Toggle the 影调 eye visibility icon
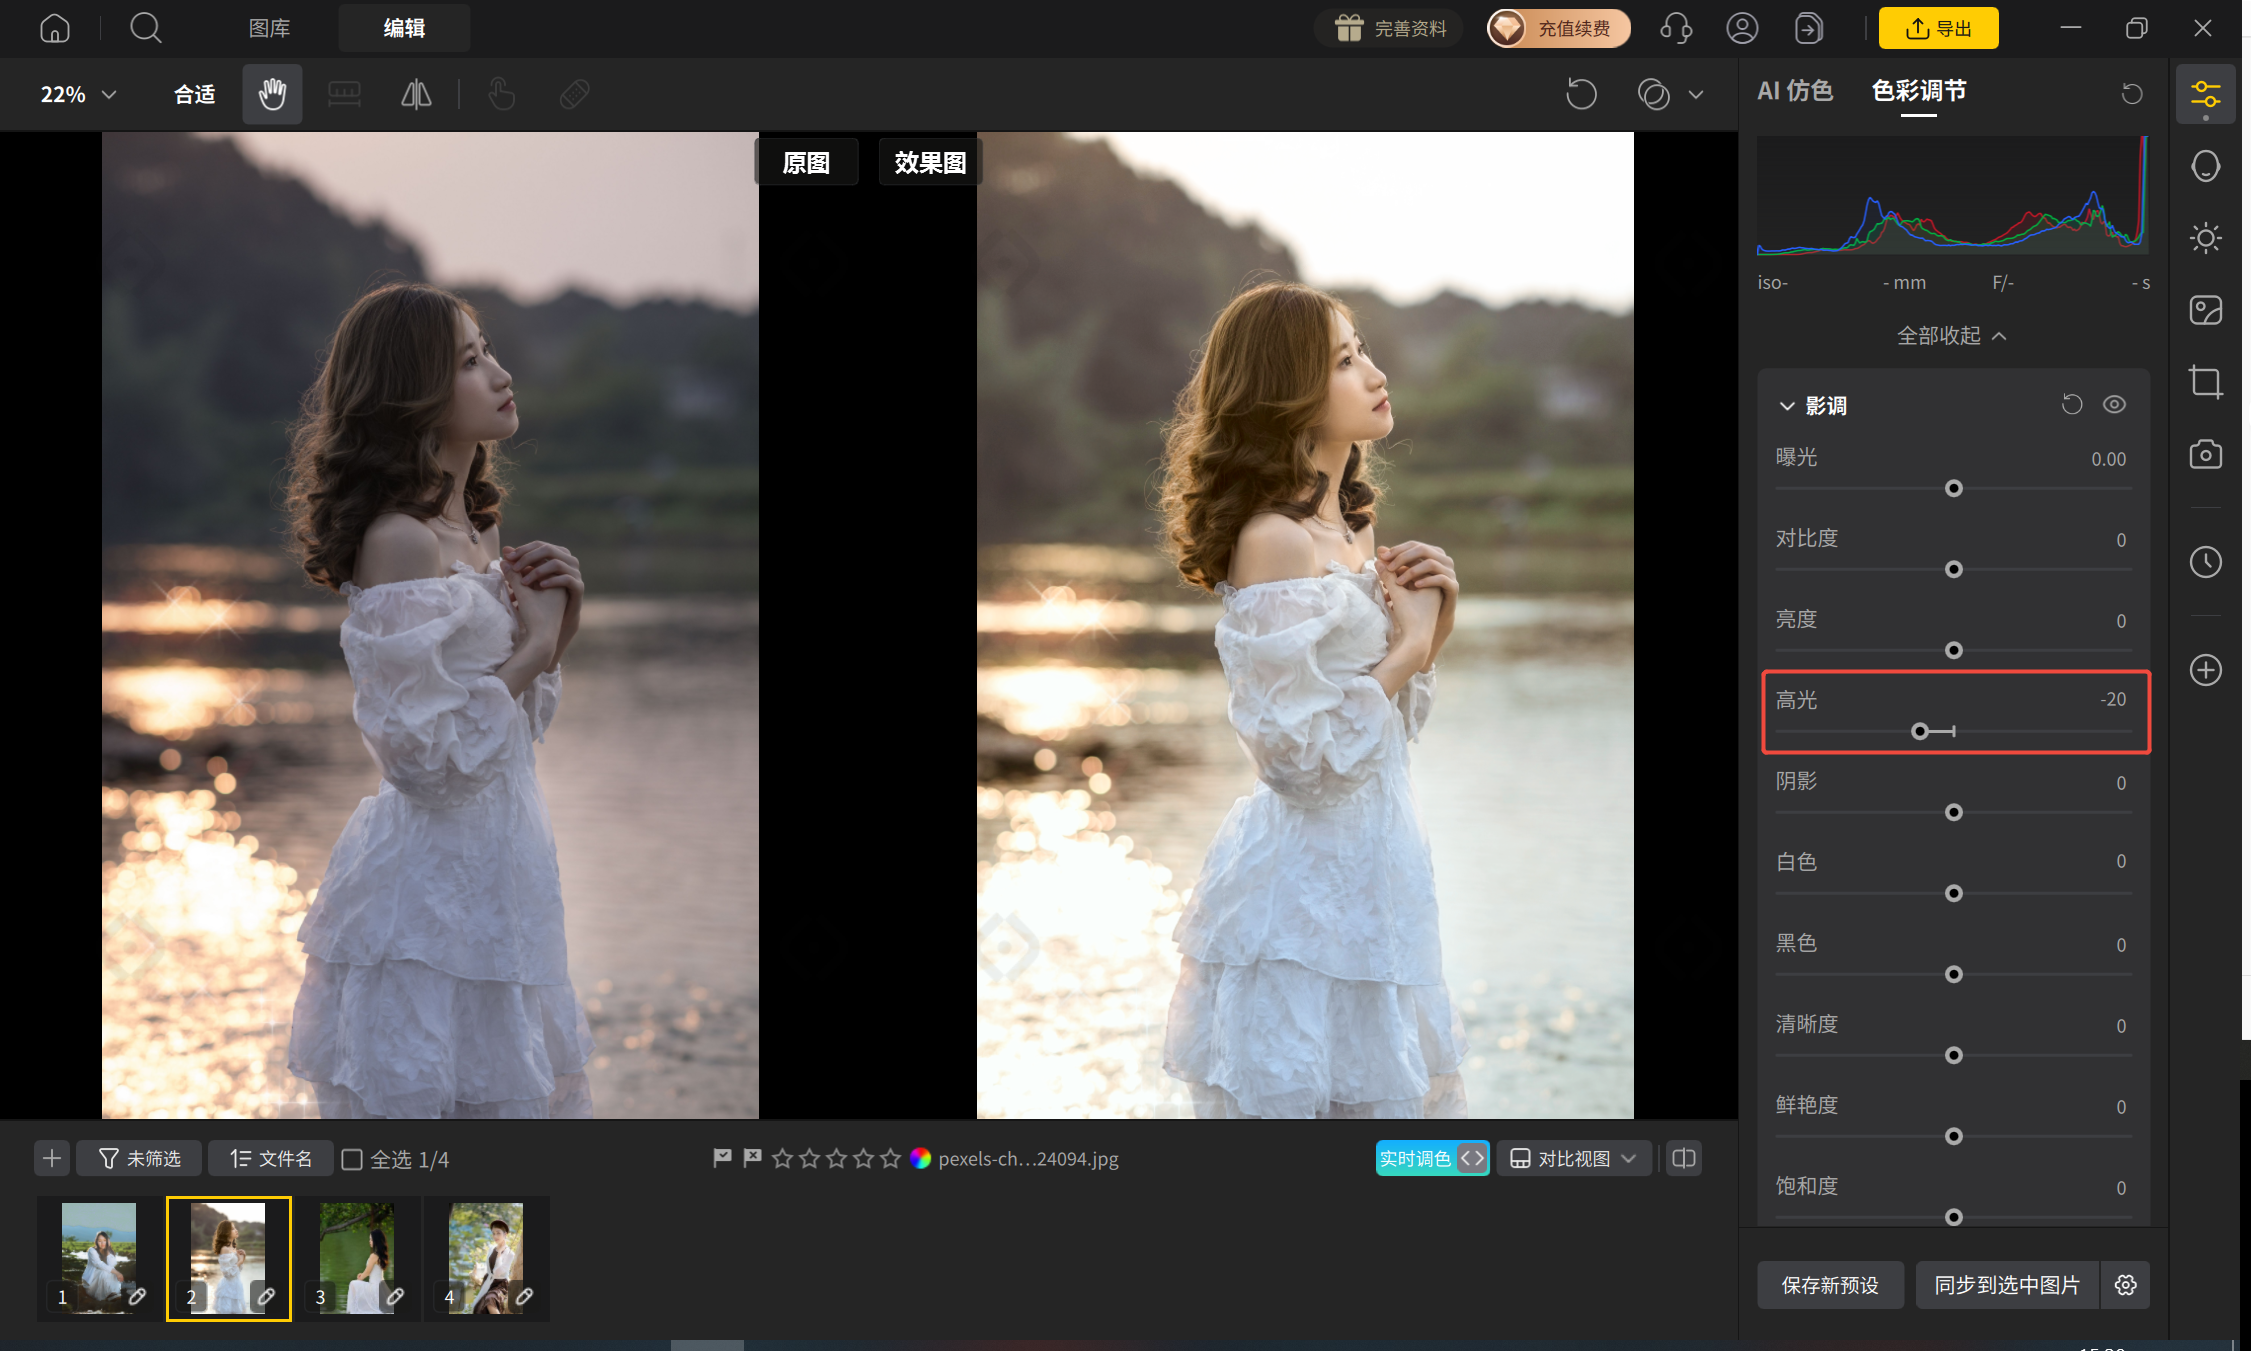This screenshot has height=1351, width=2251. pyautogui.click(x=2114, y=404)
